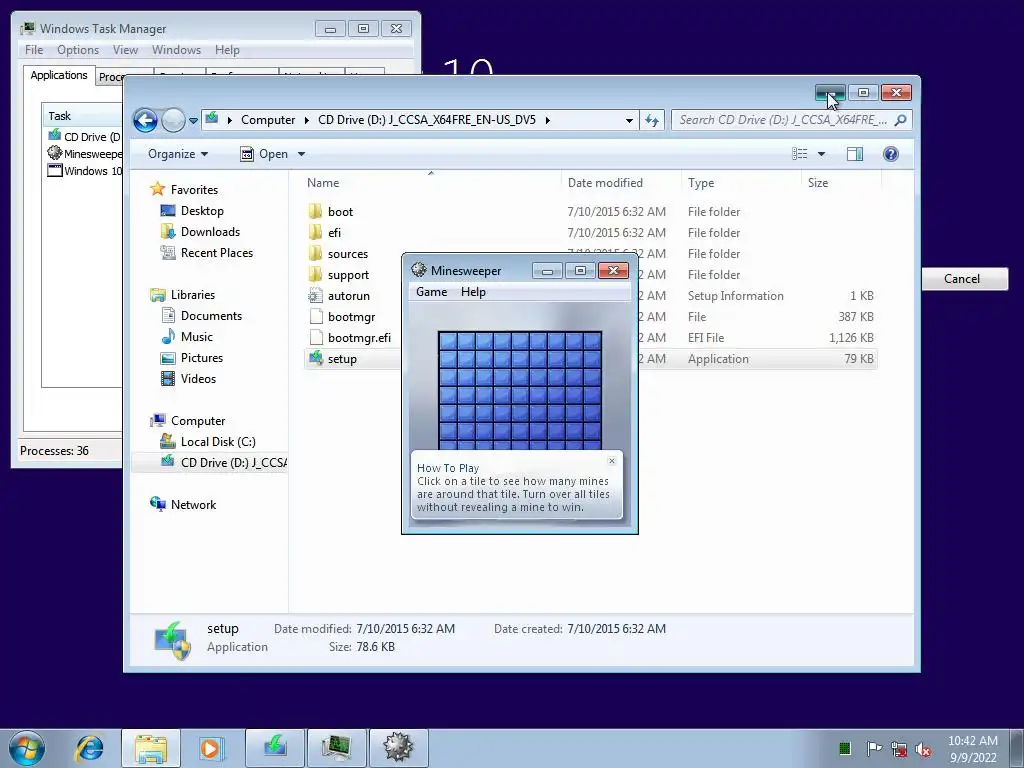Image resolution: width=1024 pixels, height=768 pixels.
Task: Open Recent Places in navigation pane
Action: 217,253
